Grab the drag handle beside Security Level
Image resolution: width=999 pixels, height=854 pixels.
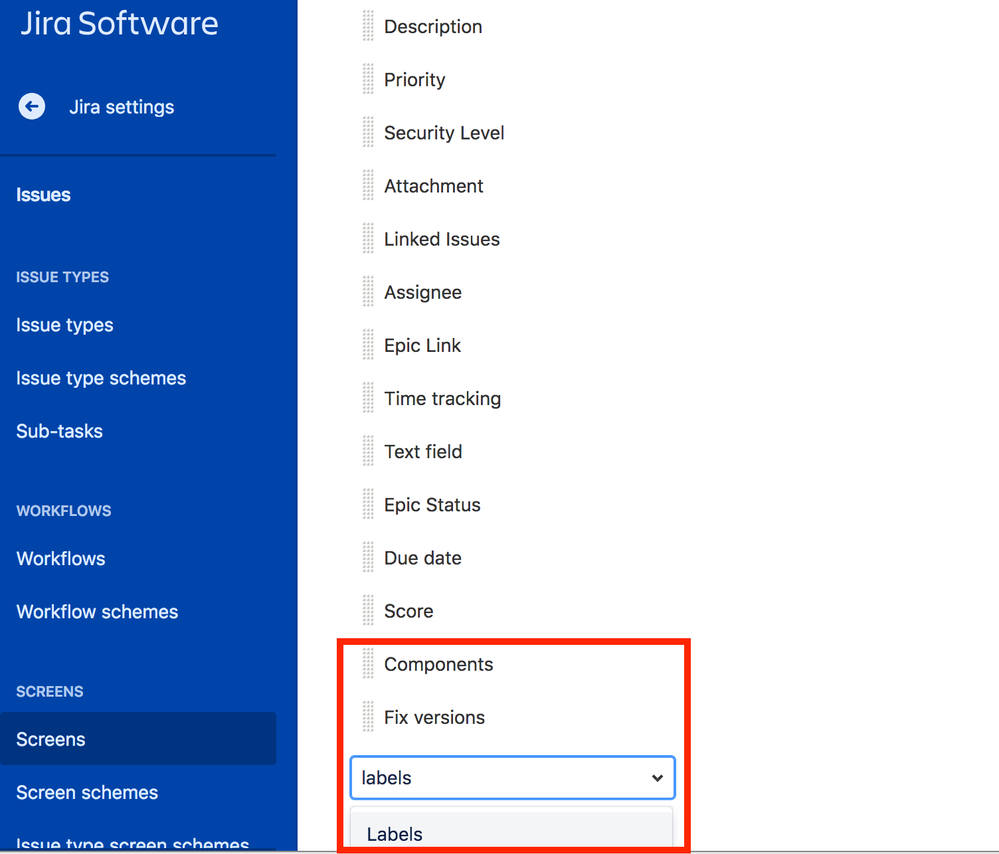pyautogui.click(x=368, y=133)
